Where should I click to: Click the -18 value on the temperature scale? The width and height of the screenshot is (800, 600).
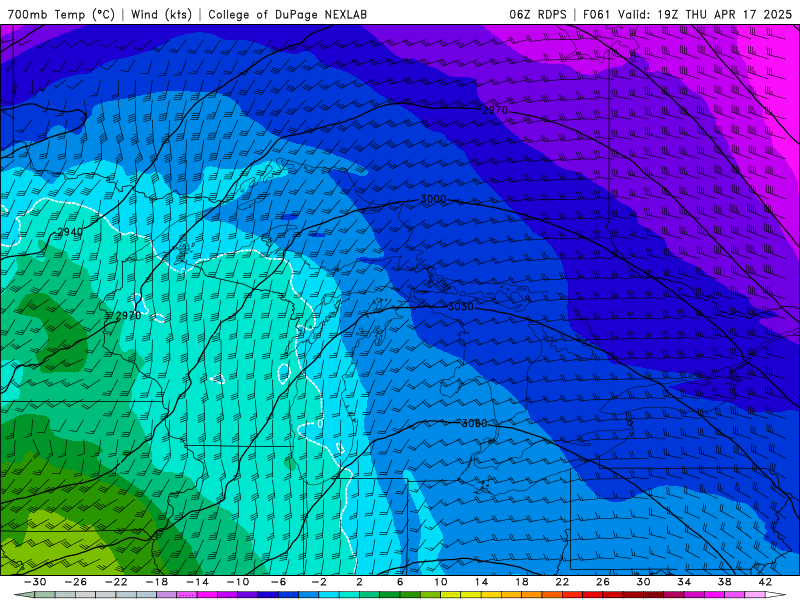(x=157, y=582)
